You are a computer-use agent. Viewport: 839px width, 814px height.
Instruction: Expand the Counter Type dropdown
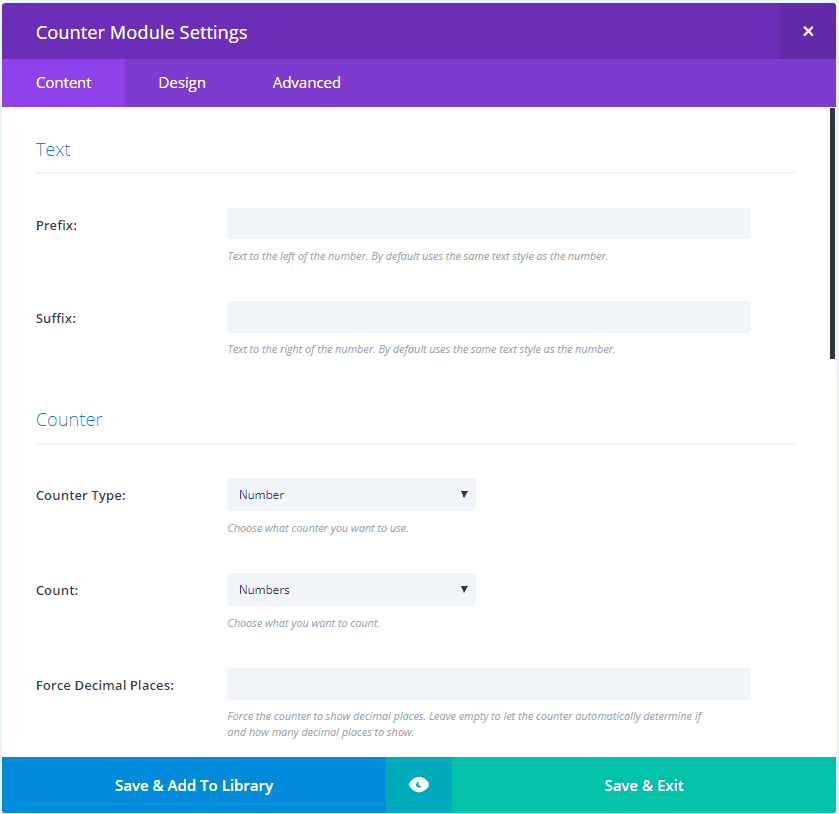click(351, 495)
